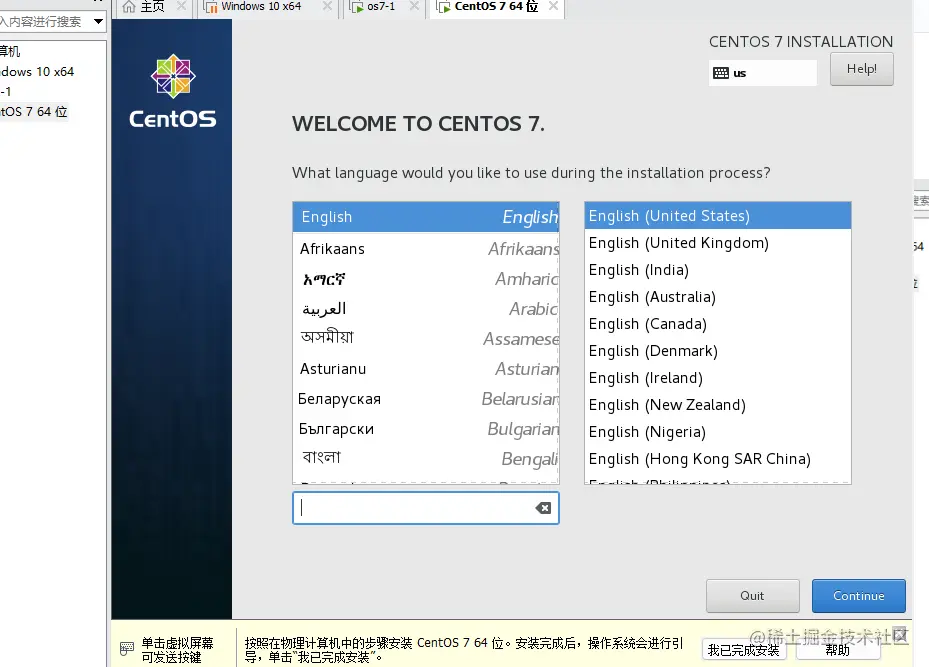Screen dimensions: 929x667
Task: Open the library search dropdown arrow
Action: pos(98,21)
